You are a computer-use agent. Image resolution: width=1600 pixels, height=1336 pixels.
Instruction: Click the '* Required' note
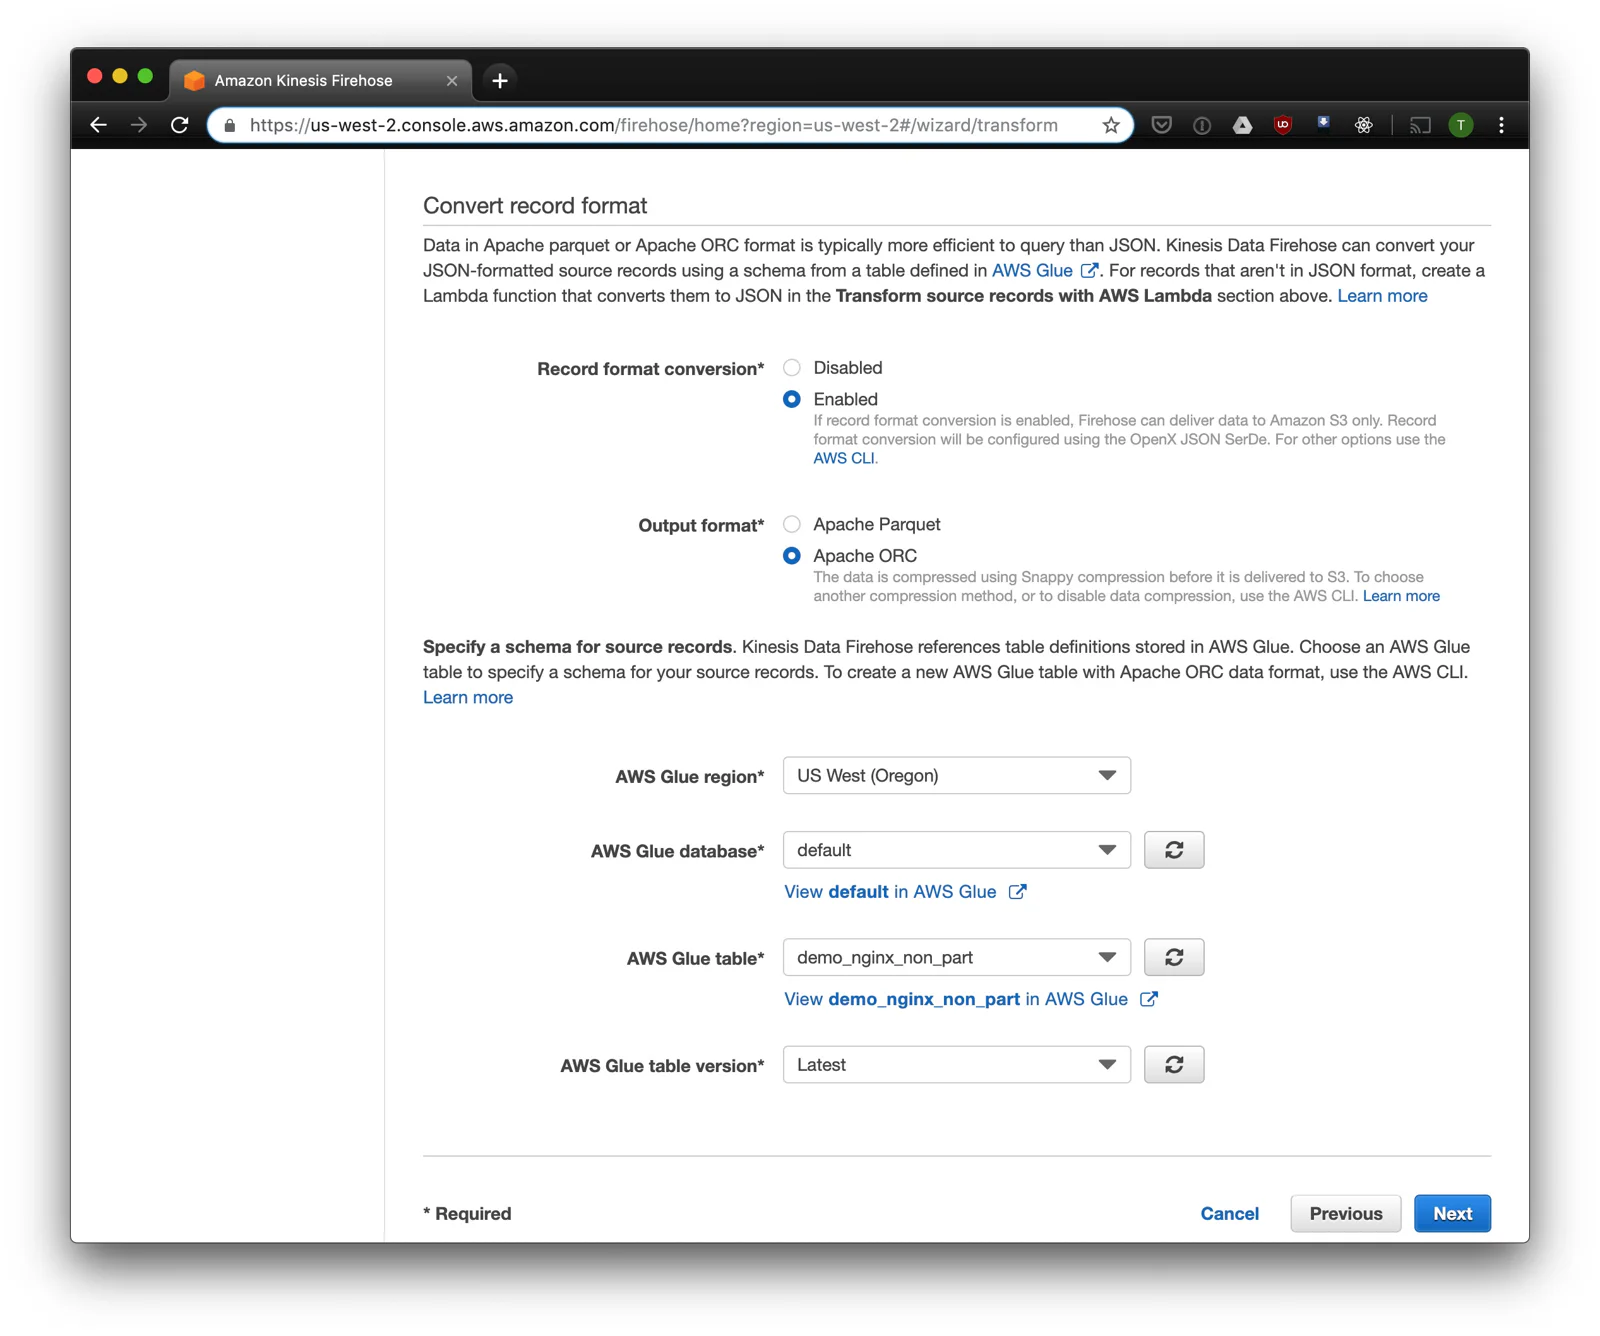pyautogui.click(x=467, y=1213)
